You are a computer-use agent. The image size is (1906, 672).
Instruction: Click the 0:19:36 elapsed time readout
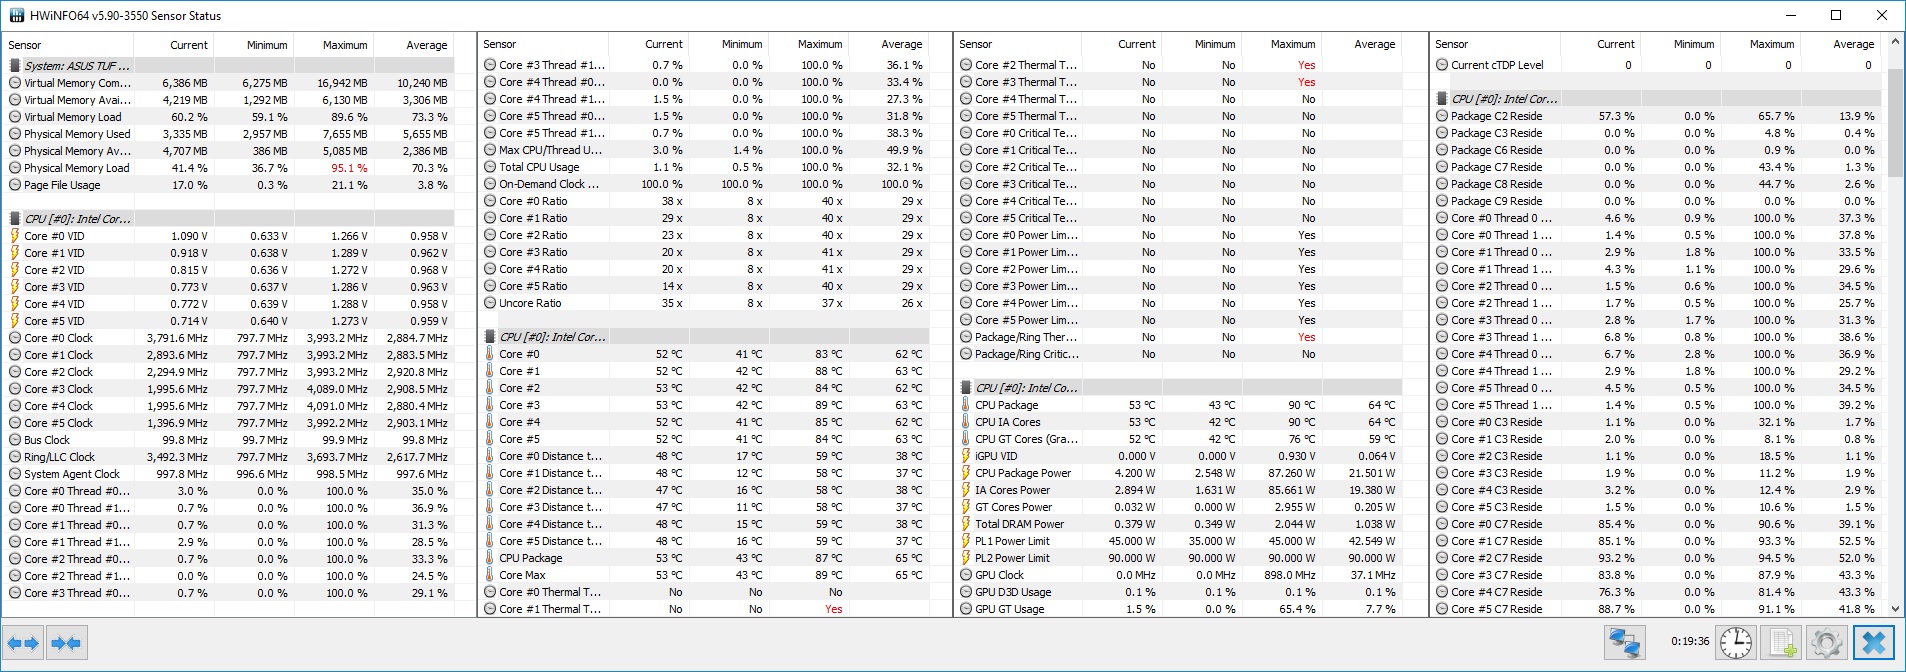coord(1690,641)
